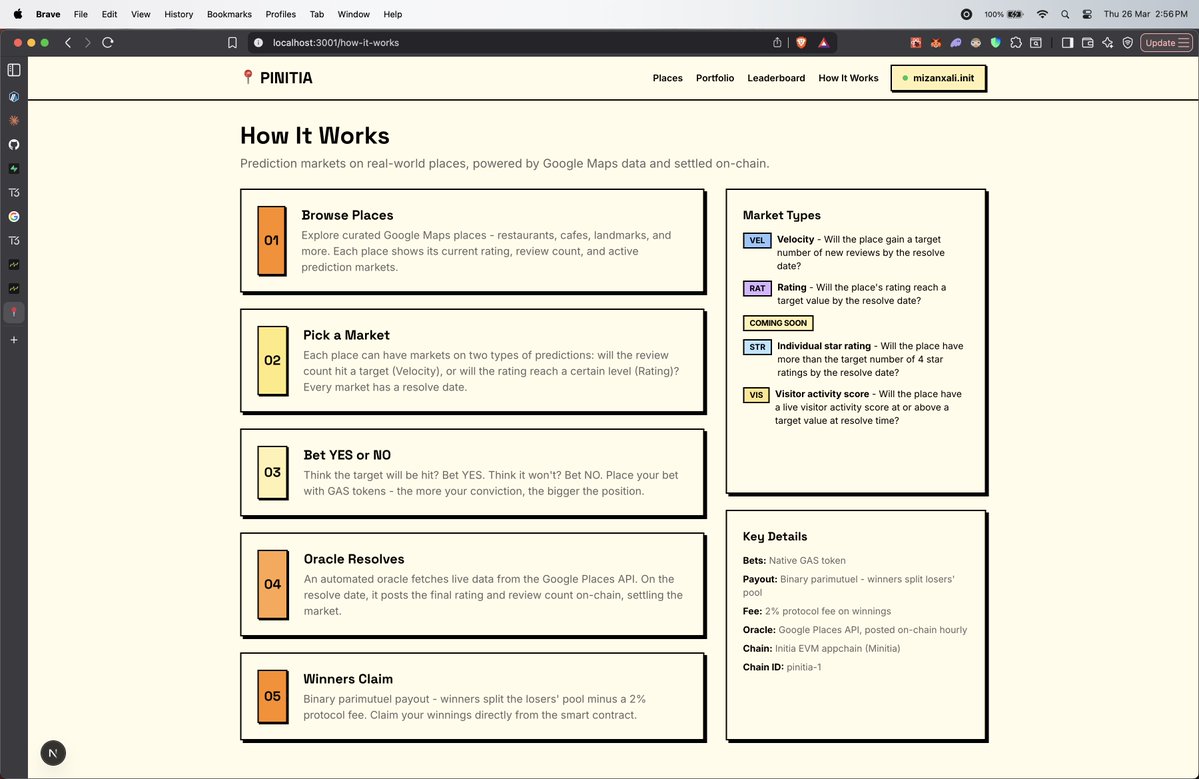Image resolution: width=1199 pixels, height=779 pixels.
Task: Click the Market Types heading
Action: tap(781, 216)
